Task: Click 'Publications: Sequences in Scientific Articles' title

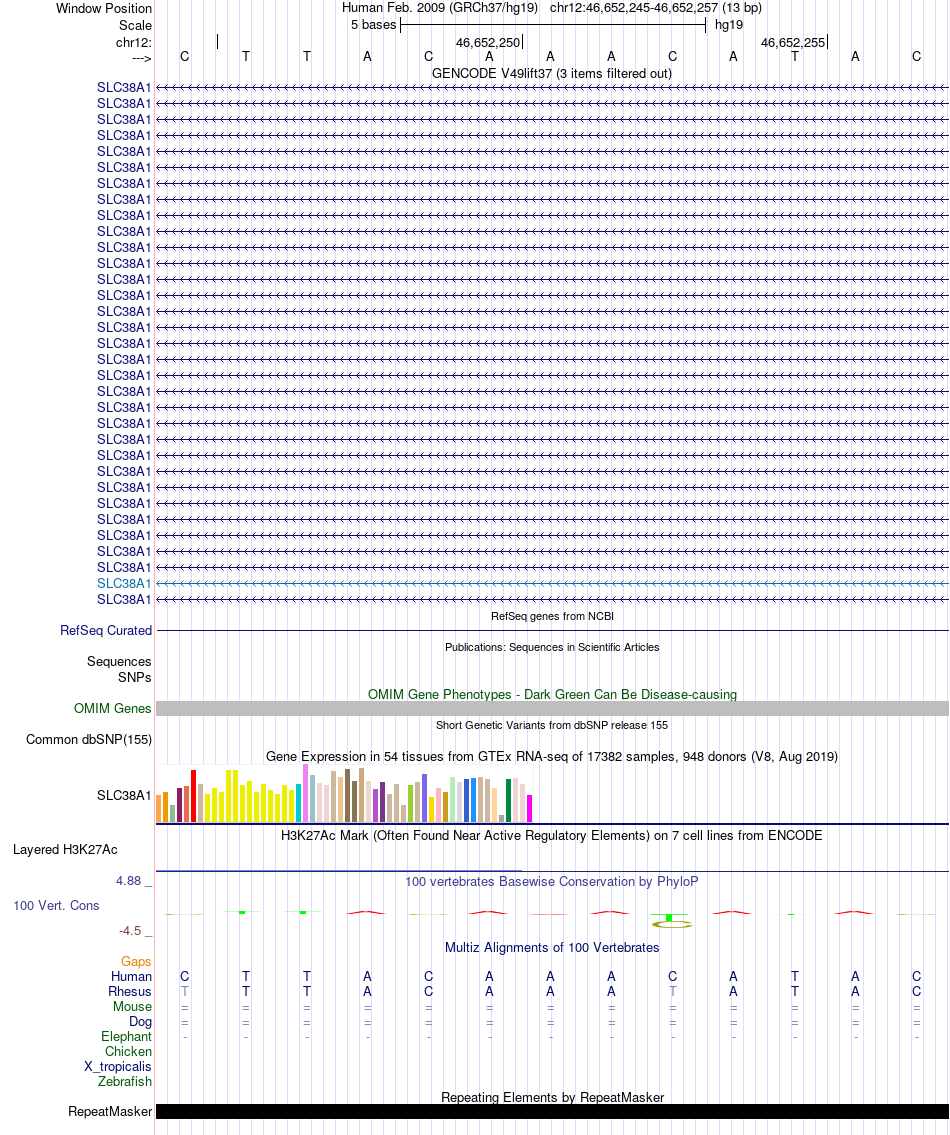Action: 552,647
